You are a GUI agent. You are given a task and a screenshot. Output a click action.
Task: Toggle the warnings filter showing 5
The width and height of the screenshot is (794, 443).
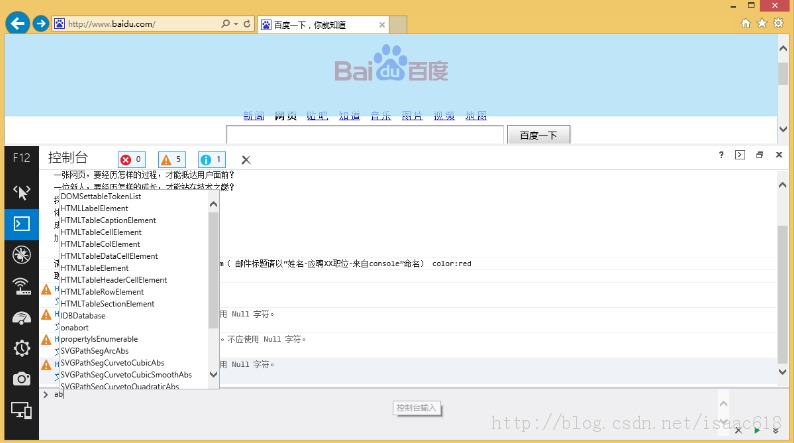172,159
